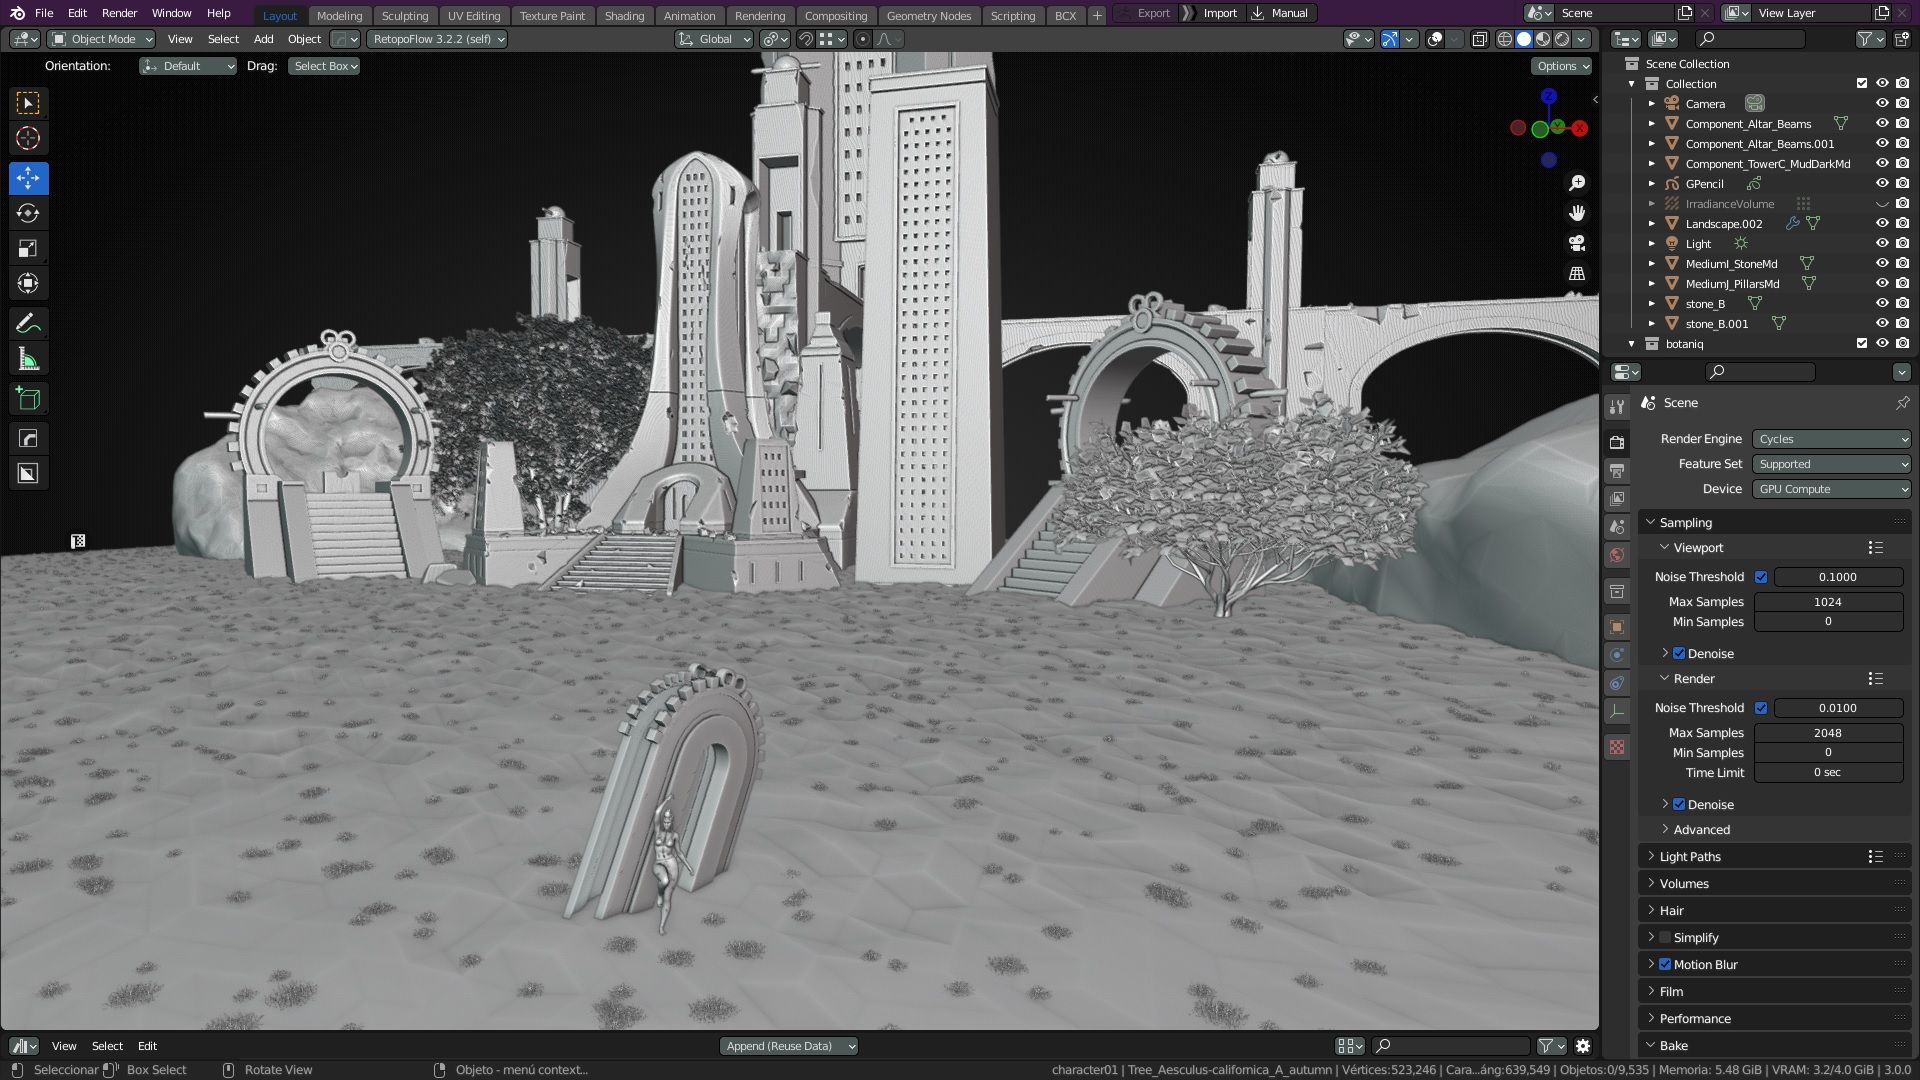Open the Output properties tab icon

[x=1617, y=471]
